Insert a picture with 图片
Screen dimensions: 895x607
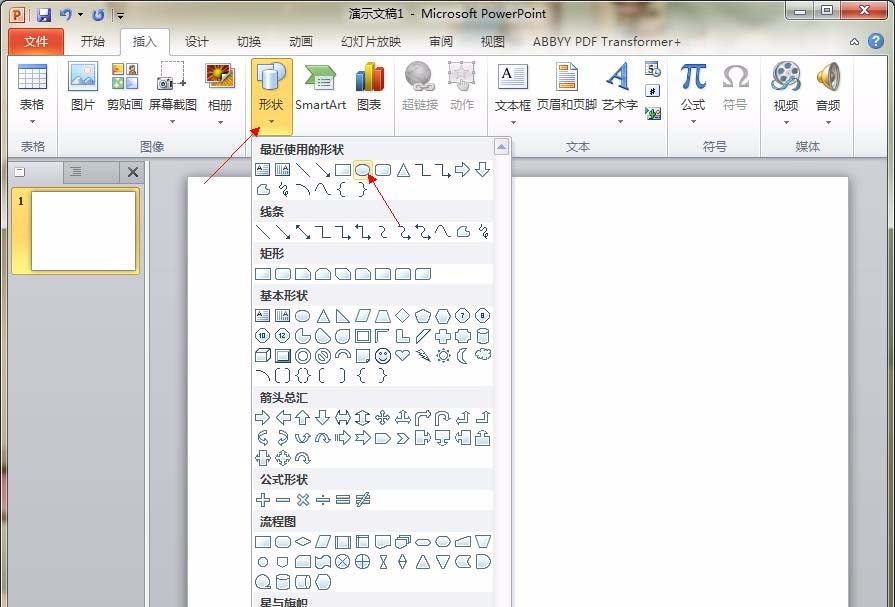pos(83,87)
